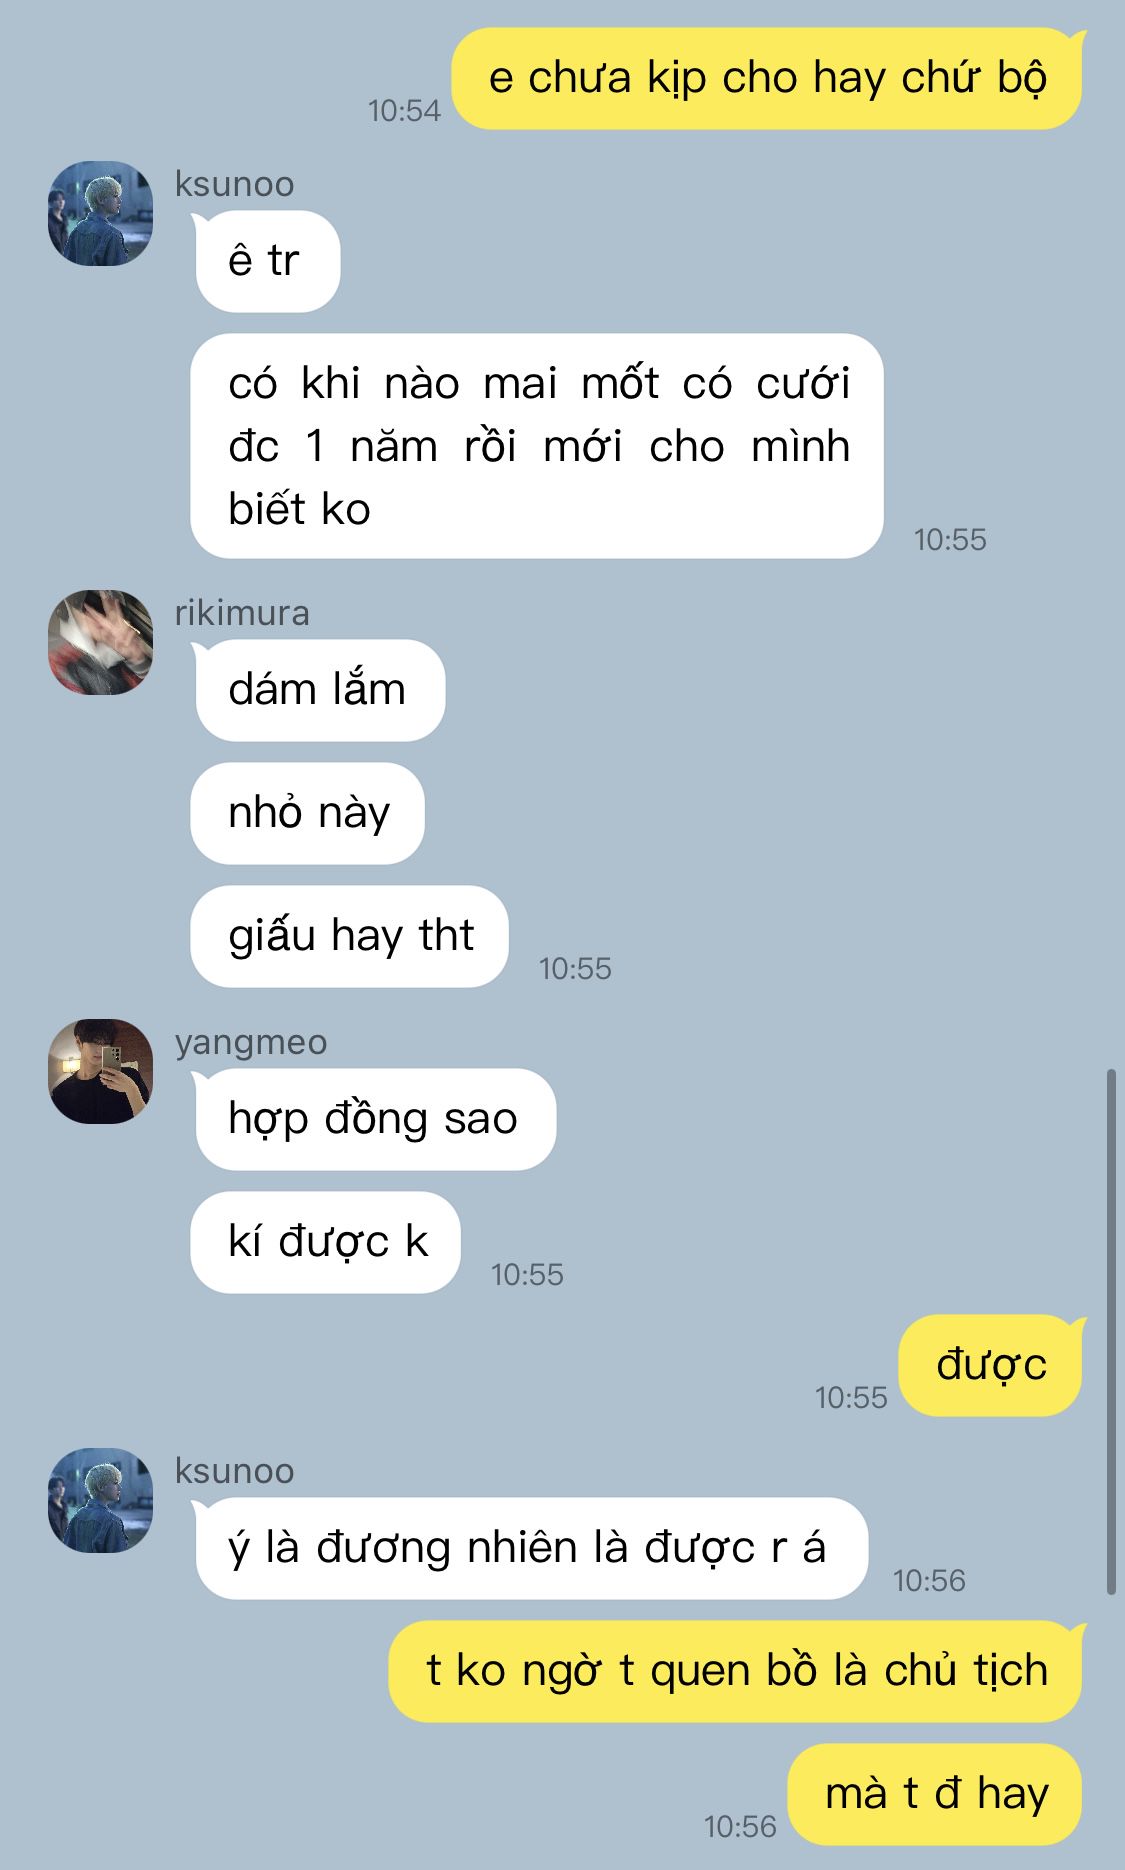The image size is (1125, 1870).
Task: Select the 'nhỏ này' message bubble
Action: coord(308,813)
